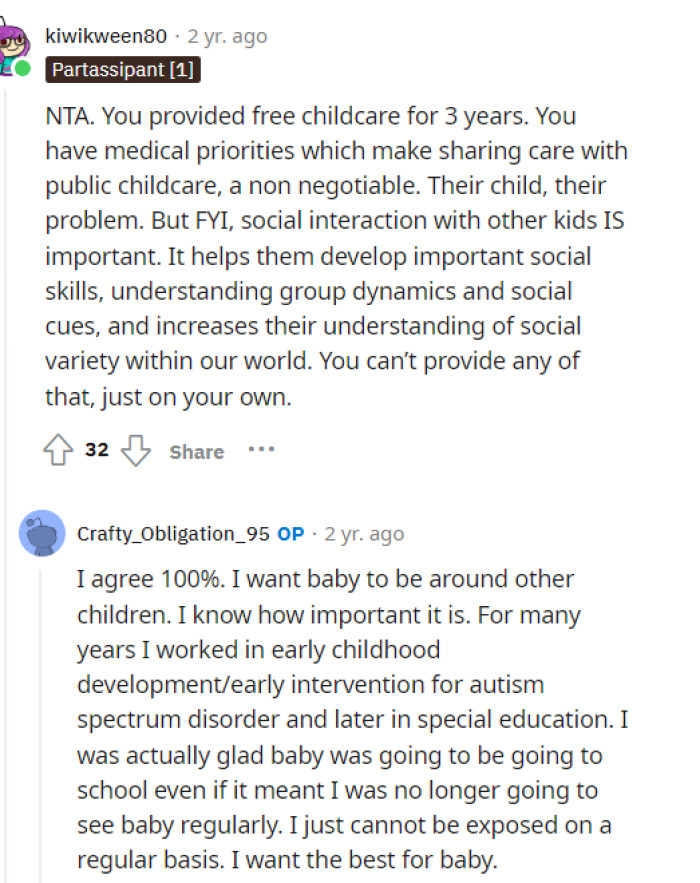Open the three-dot more options dropdown
Viewport: 700px width, 883px height.
261,450
